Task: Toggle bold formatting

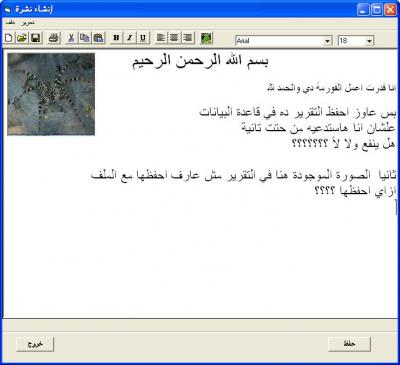Action: [116, 38]
